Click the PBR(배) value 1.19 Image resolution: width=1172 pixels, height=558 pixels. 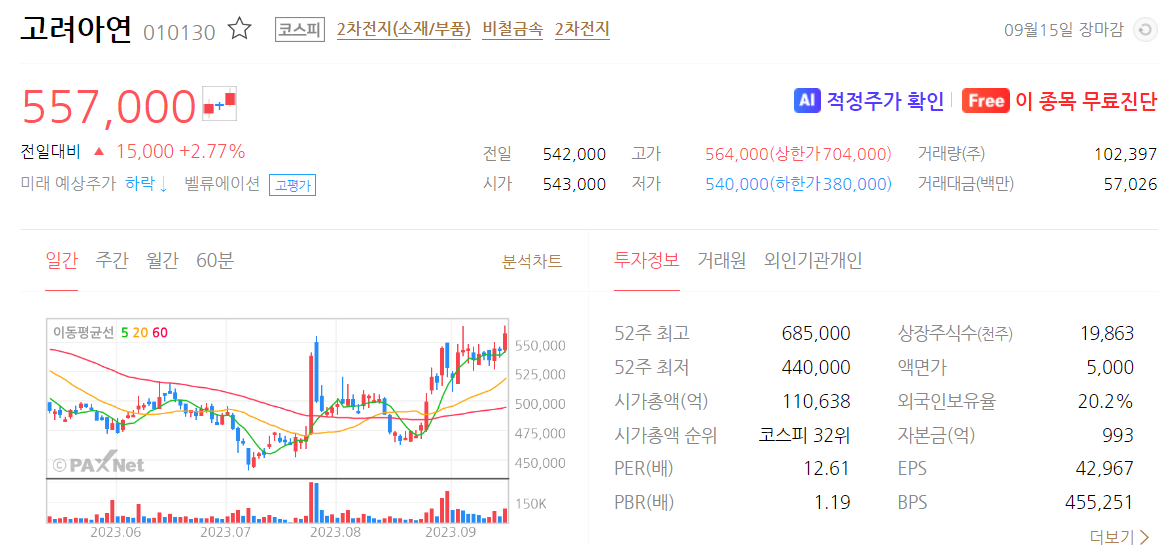point(833,503)
